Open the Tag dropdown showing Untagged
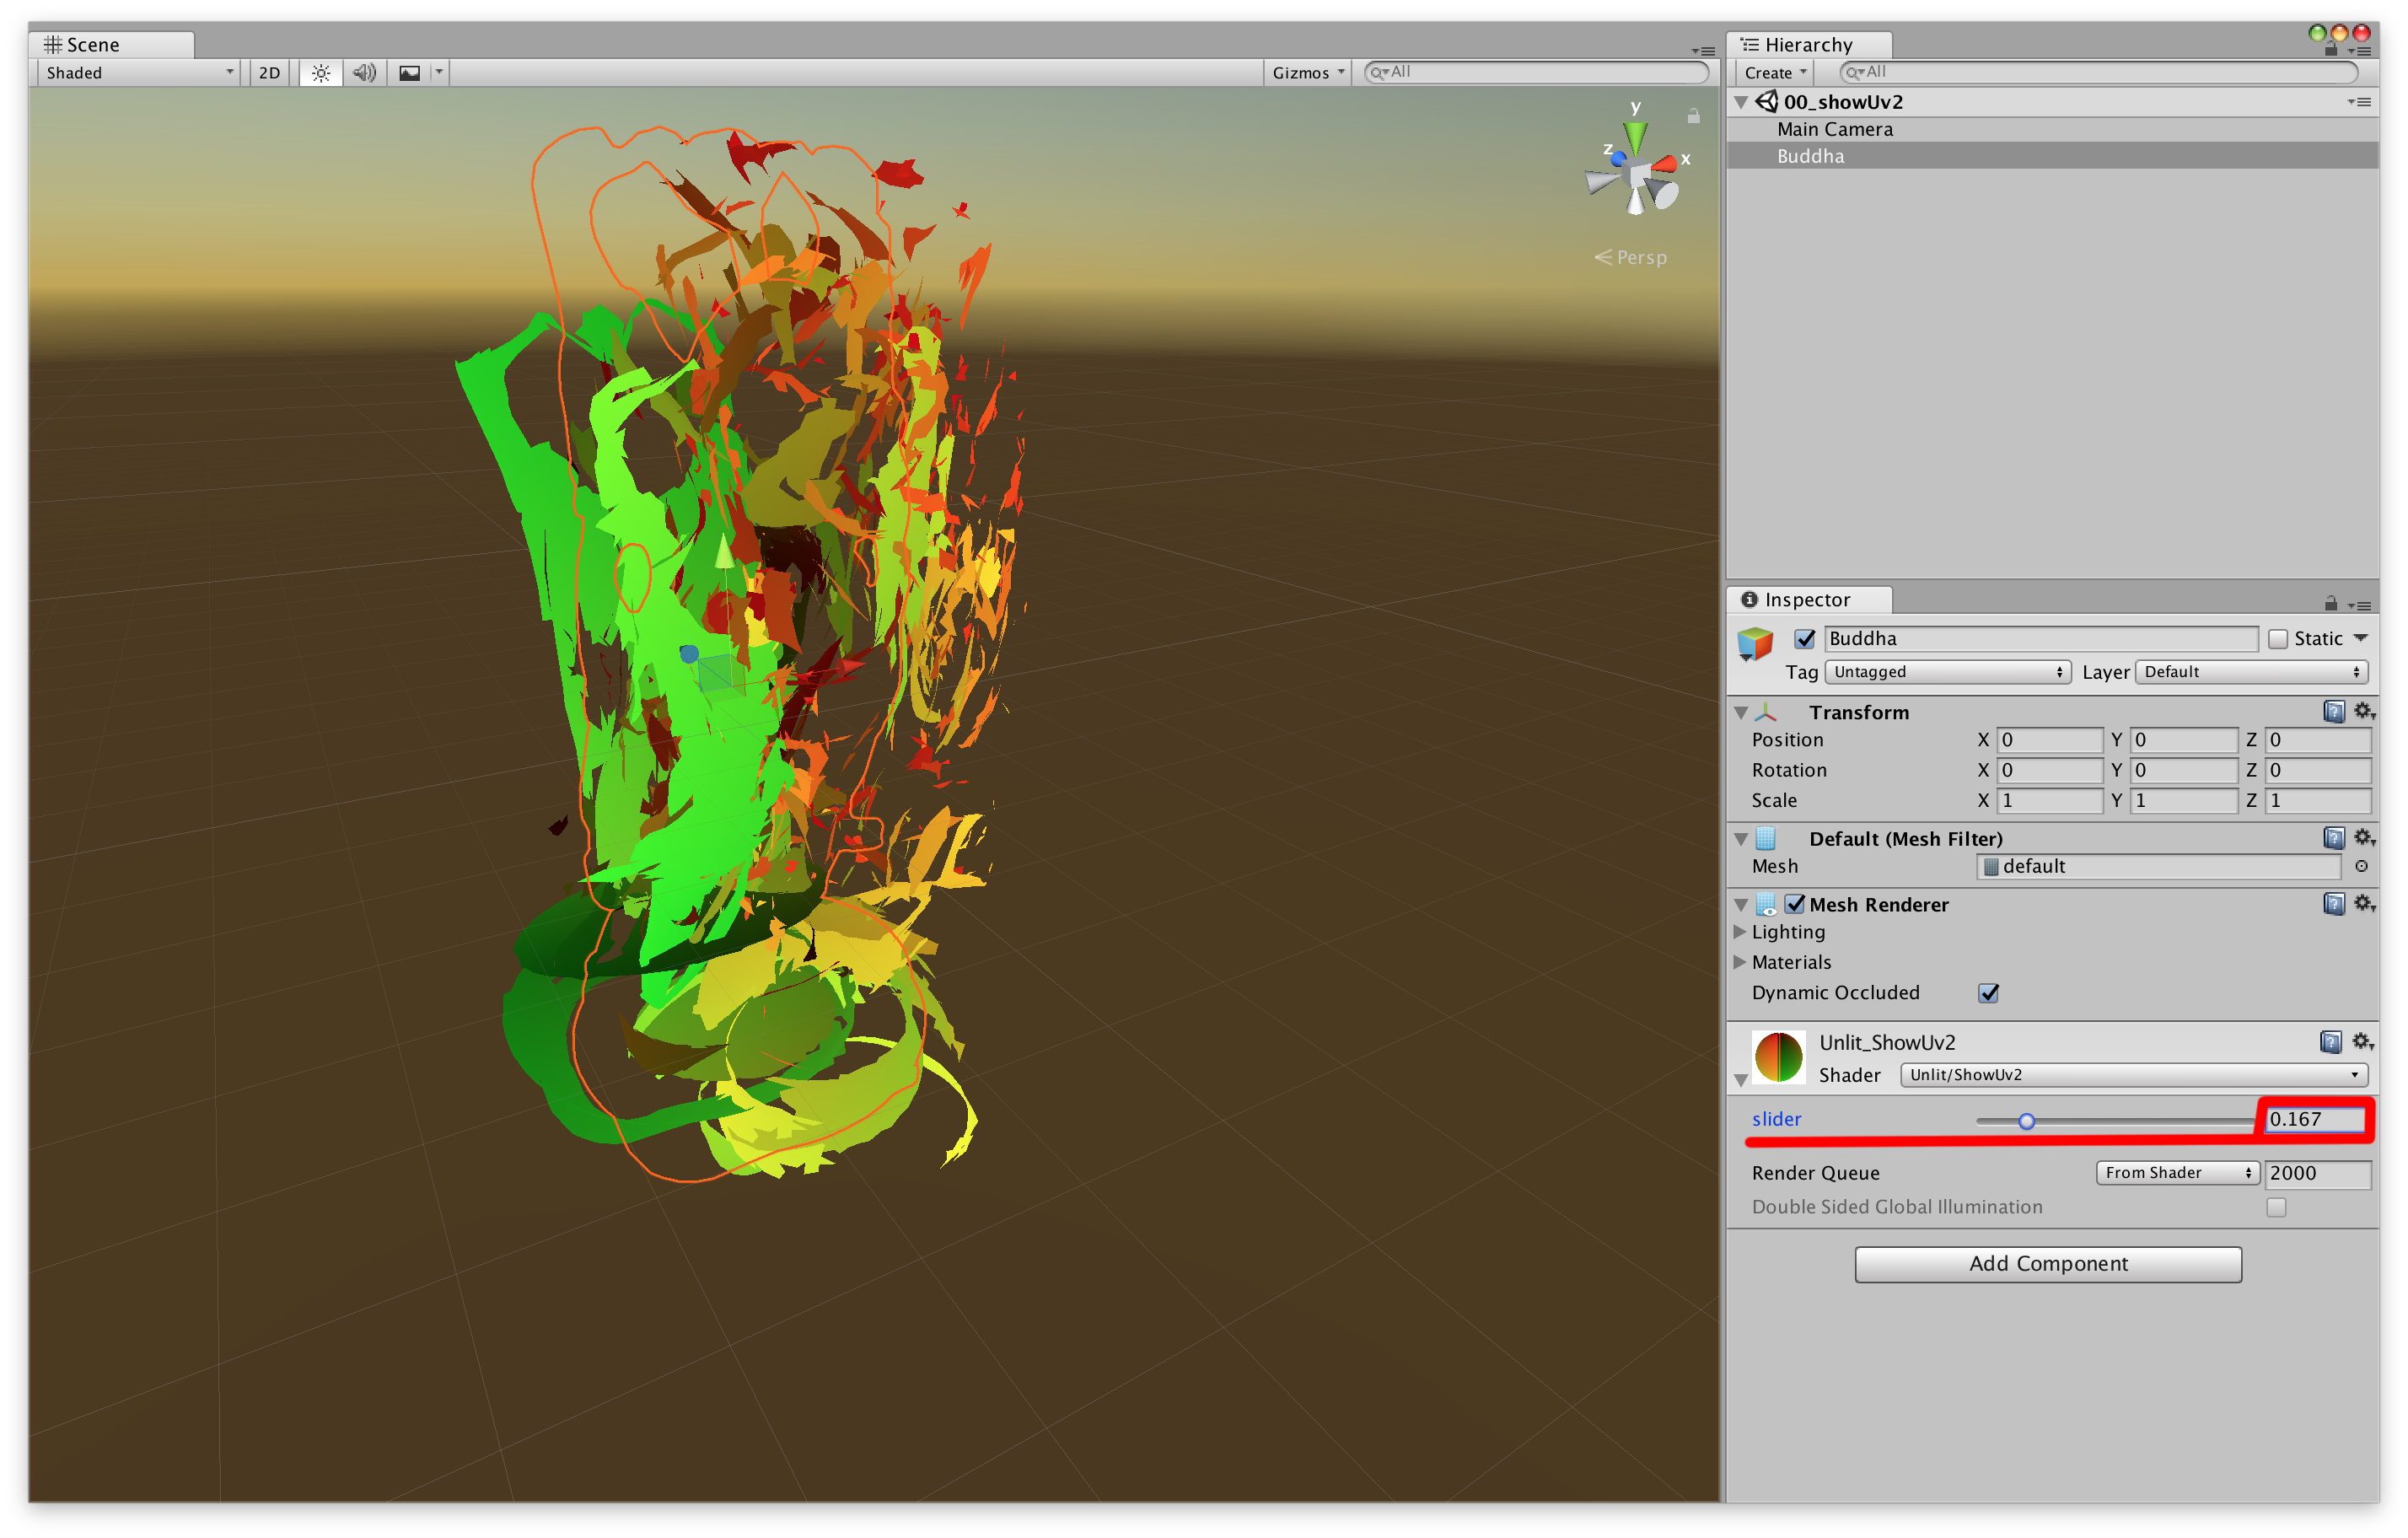 tap(1945, 672)
